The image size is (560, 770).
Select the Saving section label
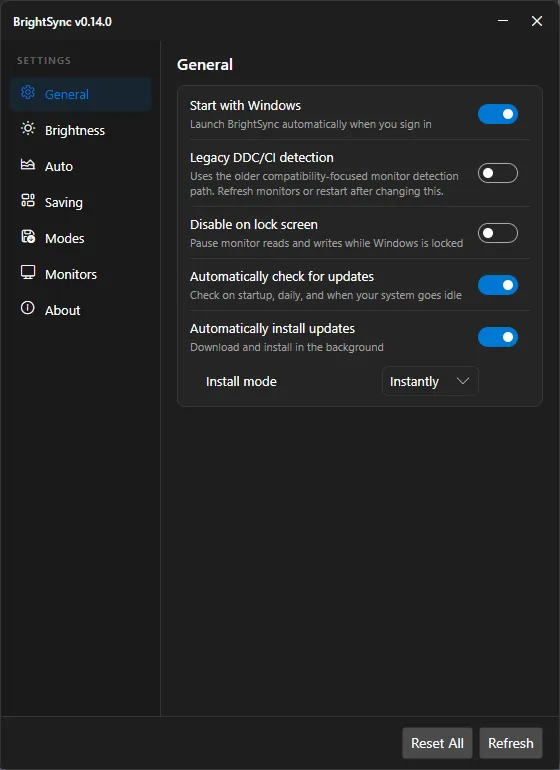point(64,203)
